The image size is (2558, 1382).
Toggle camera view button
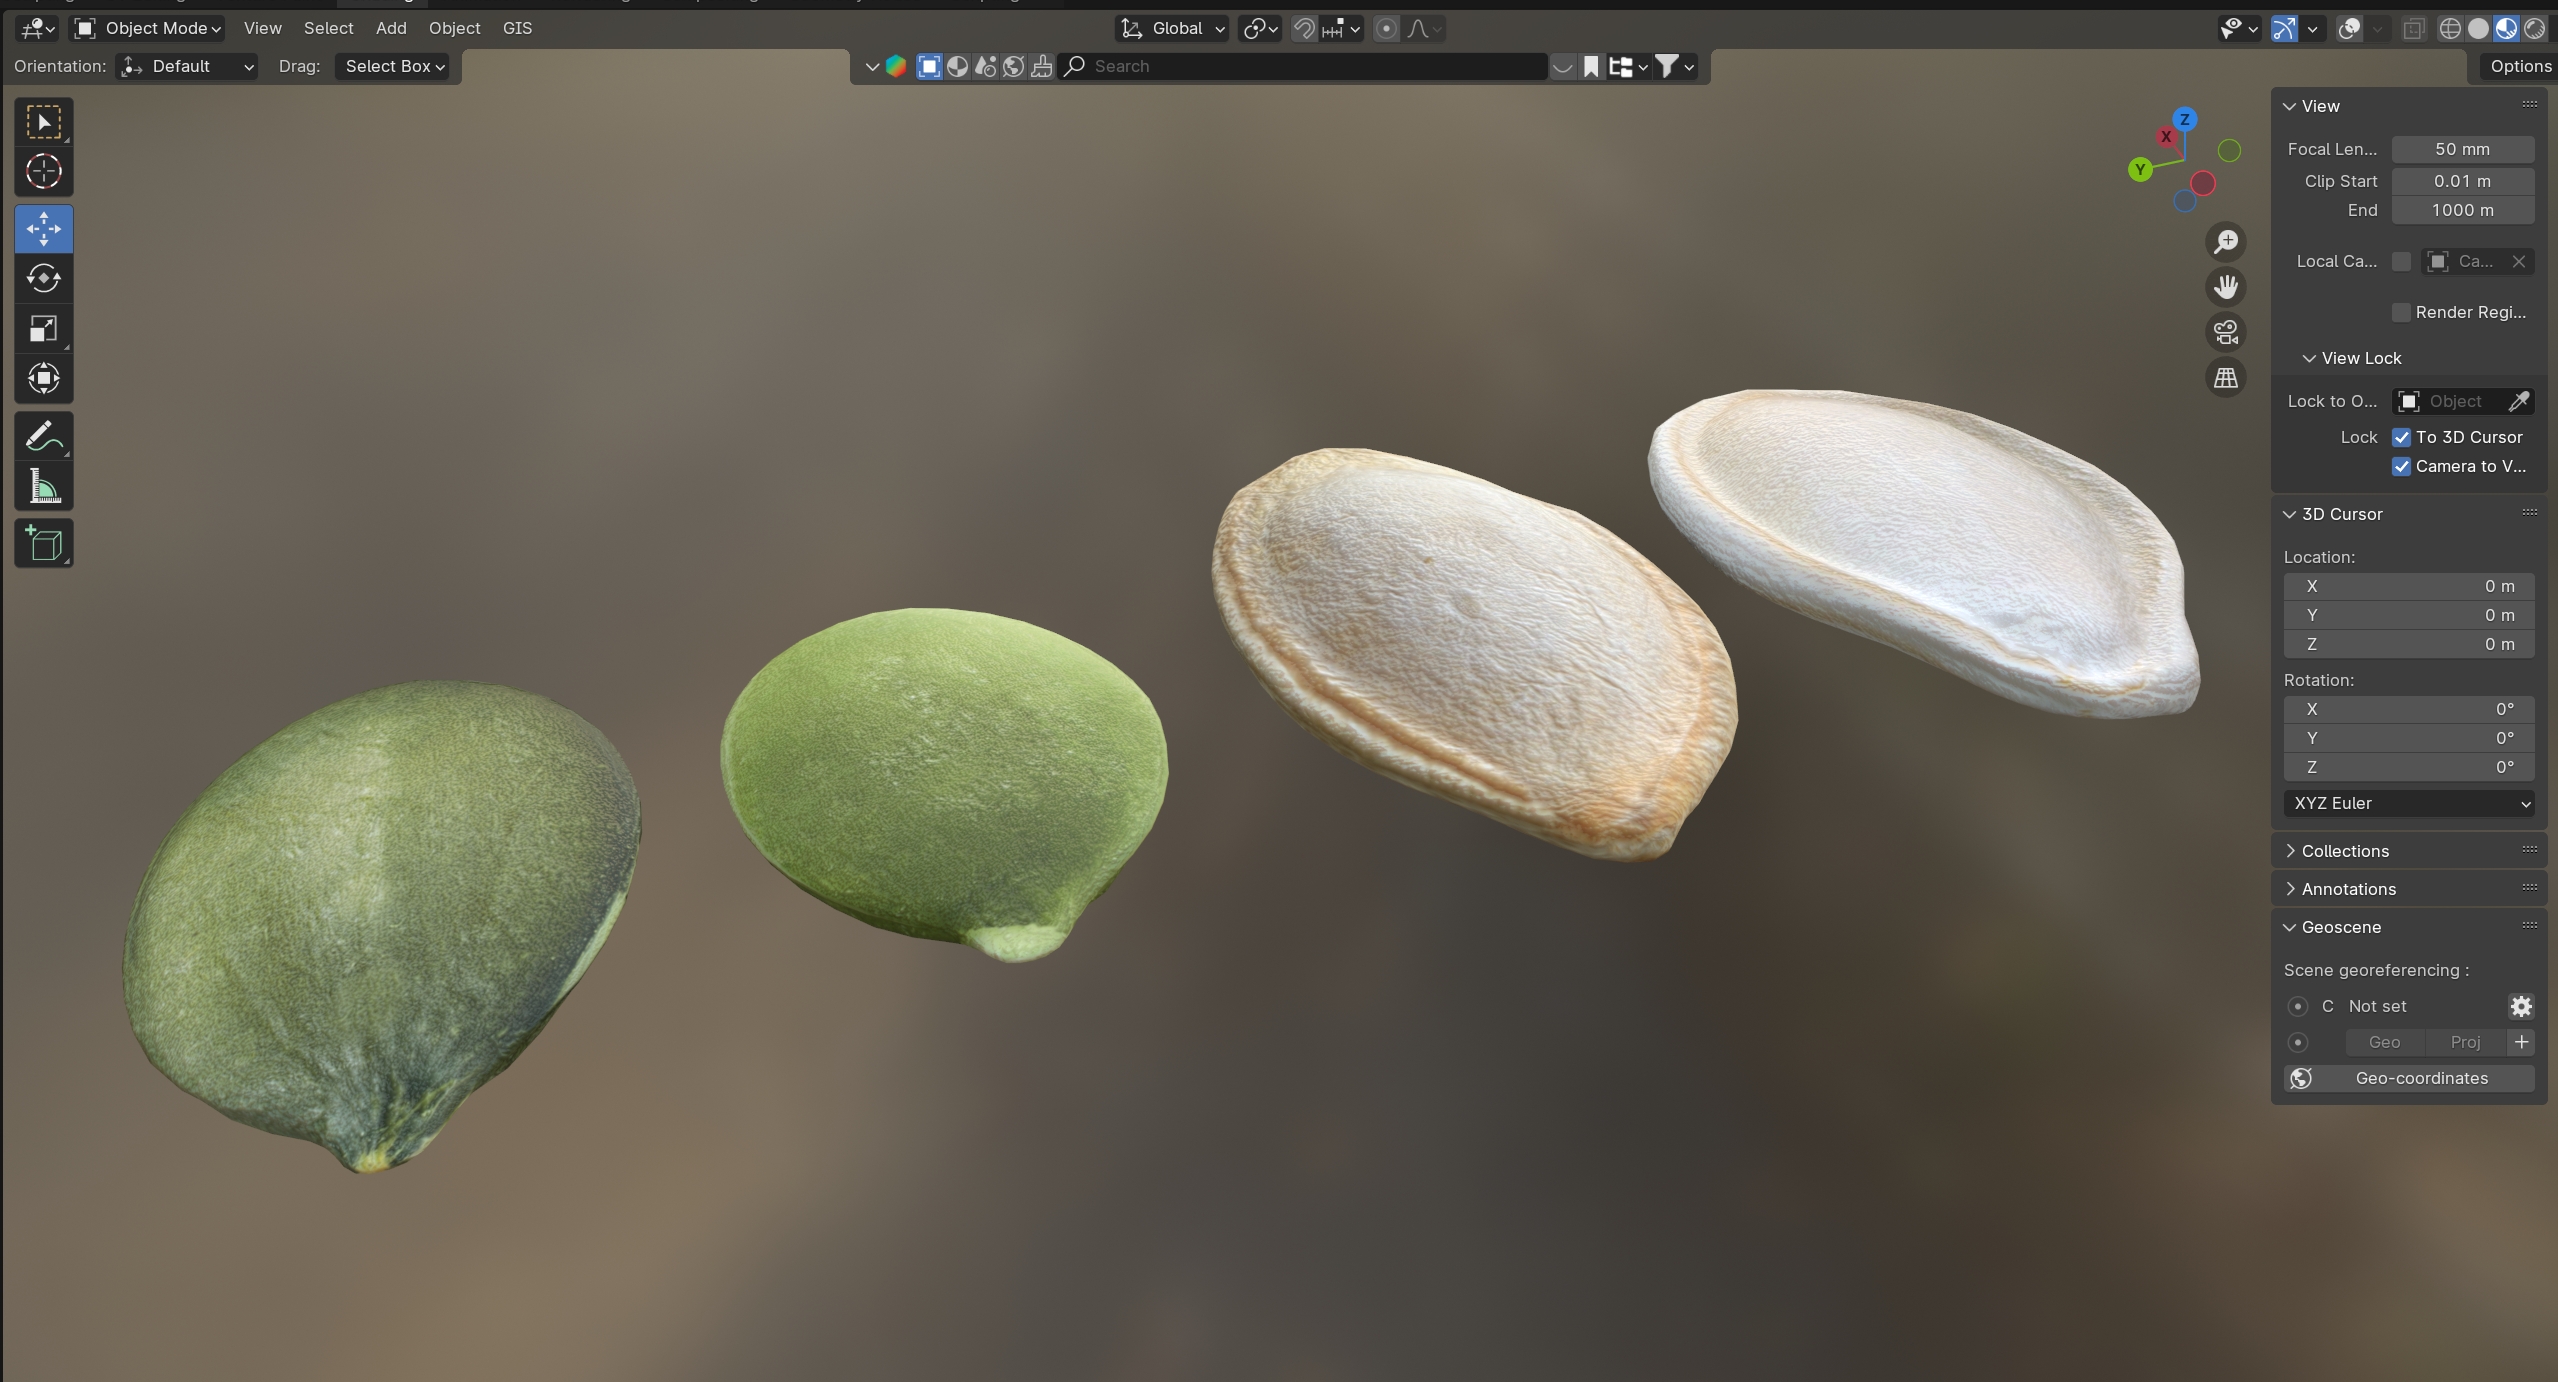point(2225,332)
